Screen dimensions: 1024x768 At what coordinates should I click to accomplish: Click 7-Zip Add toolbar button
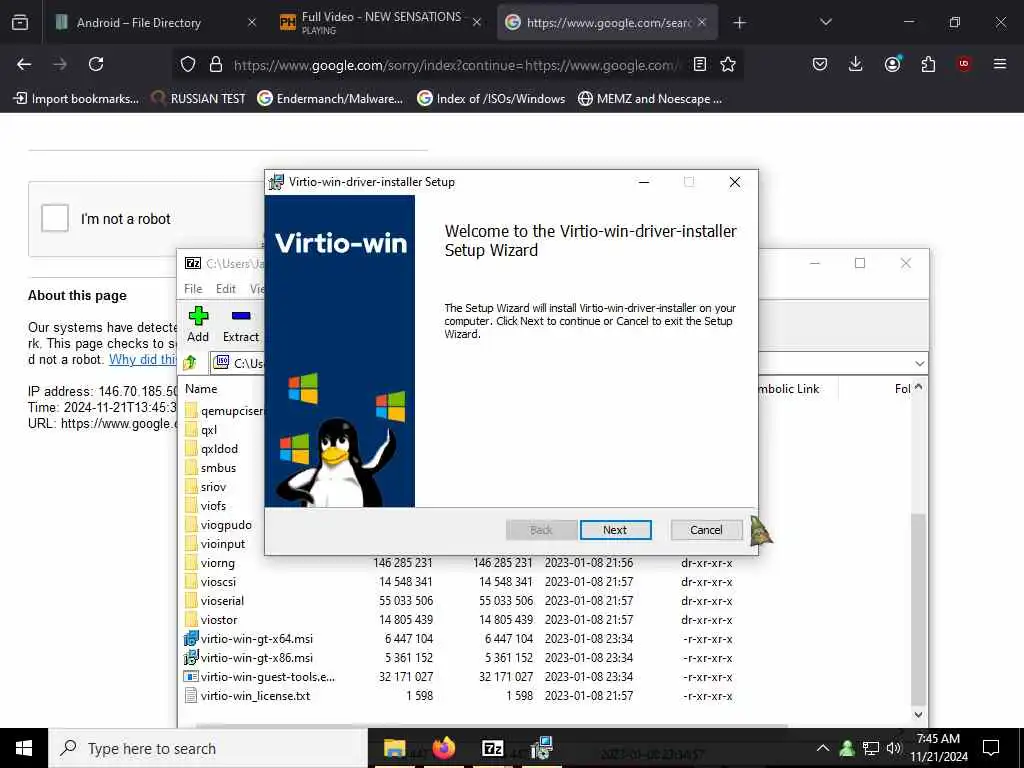click(x=198, y=325)
